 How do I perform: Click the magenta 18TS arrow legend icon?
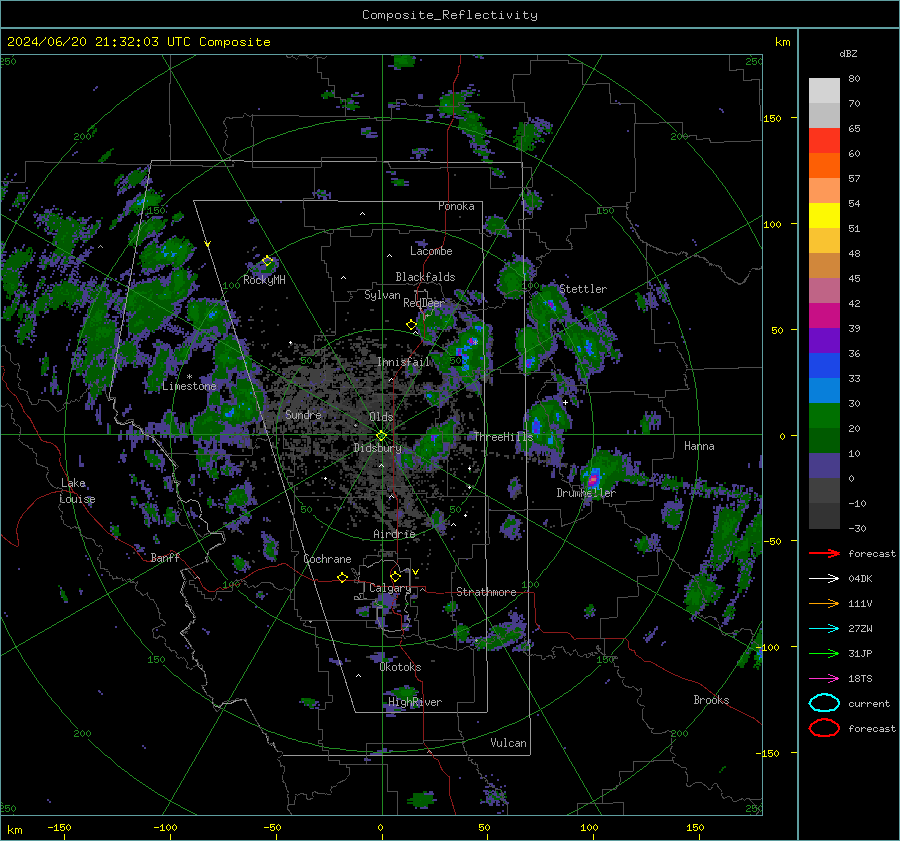[824, 679]
